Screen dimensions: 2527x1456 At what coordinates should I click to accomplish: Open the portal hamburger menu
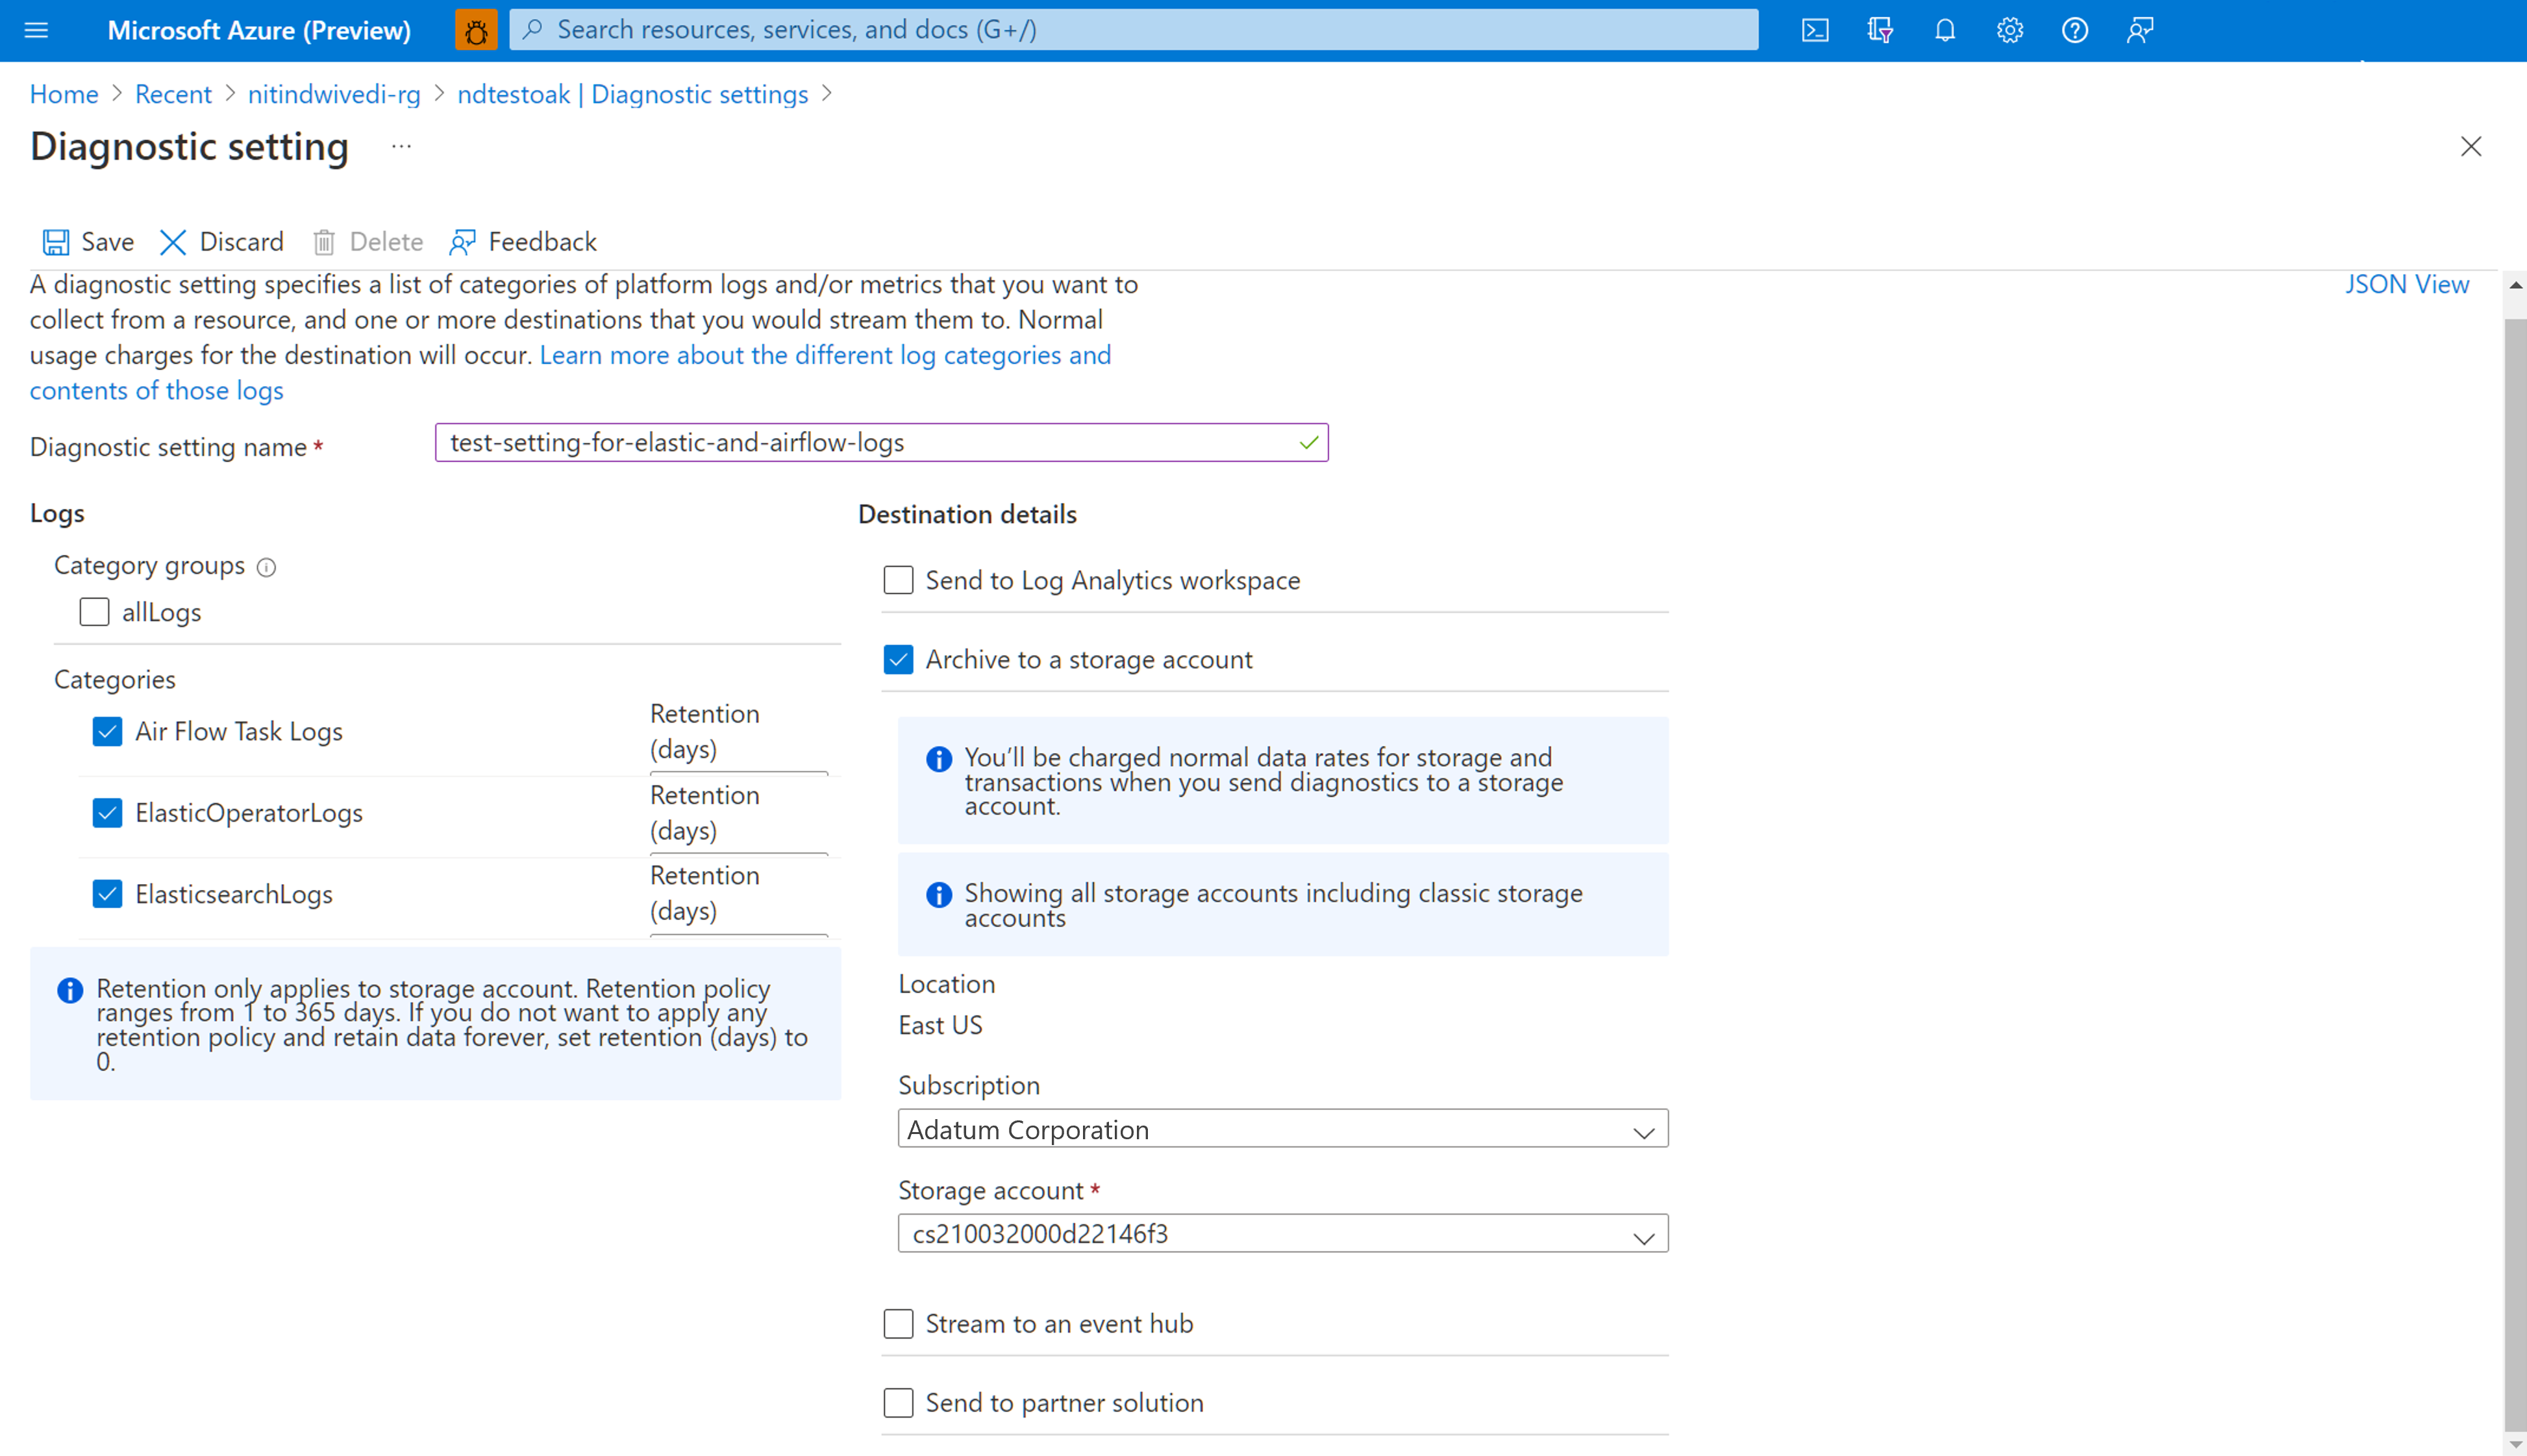pos(36,30)
